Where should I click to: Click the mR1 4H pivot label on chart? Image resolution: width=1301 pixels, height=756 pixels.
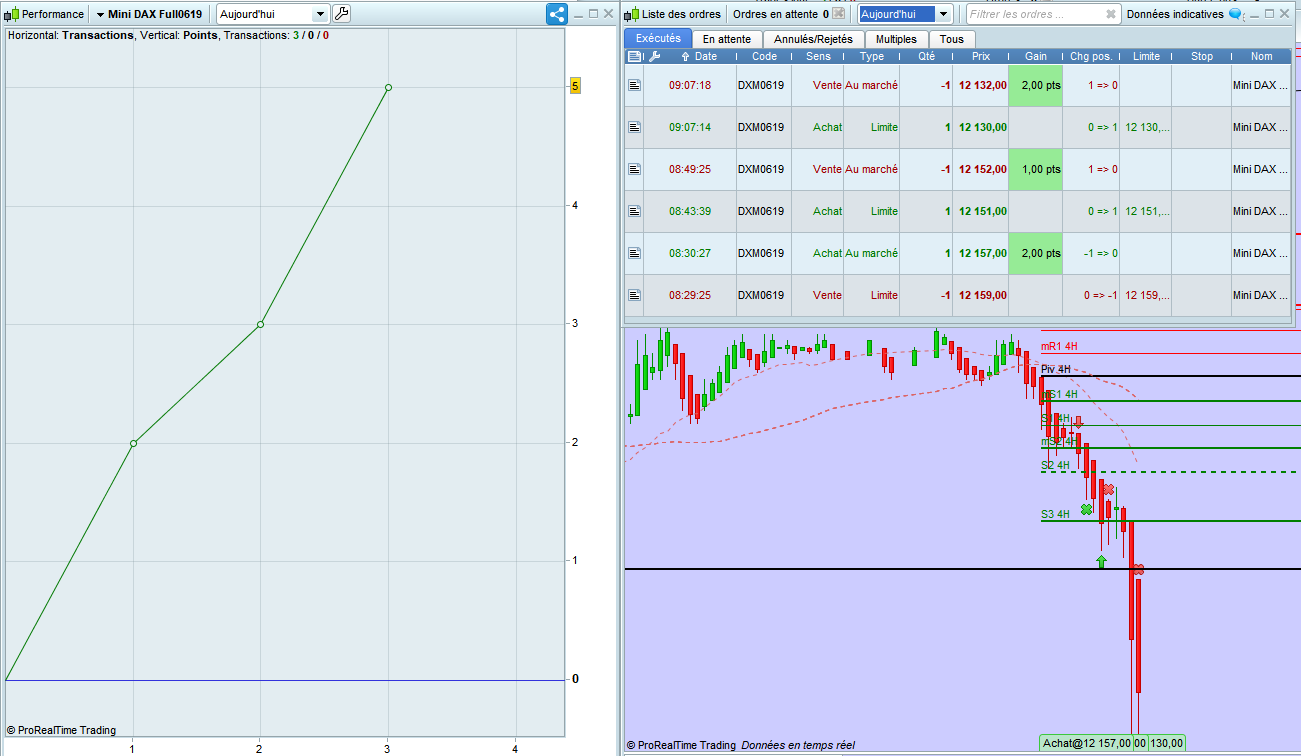[1059, 346]
